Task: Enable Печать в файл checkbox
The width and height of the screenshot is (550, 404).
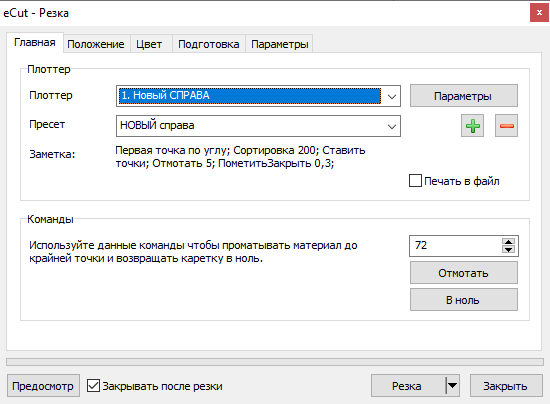Action: [x=415, y=181]
